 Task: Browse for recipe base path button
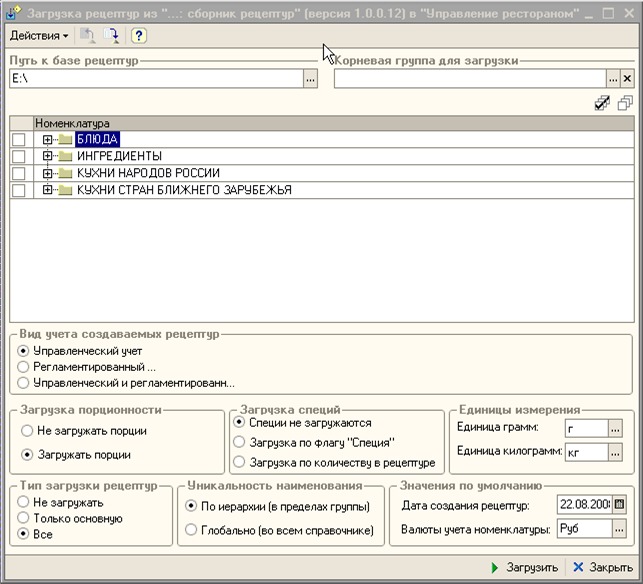coord(310,78)
